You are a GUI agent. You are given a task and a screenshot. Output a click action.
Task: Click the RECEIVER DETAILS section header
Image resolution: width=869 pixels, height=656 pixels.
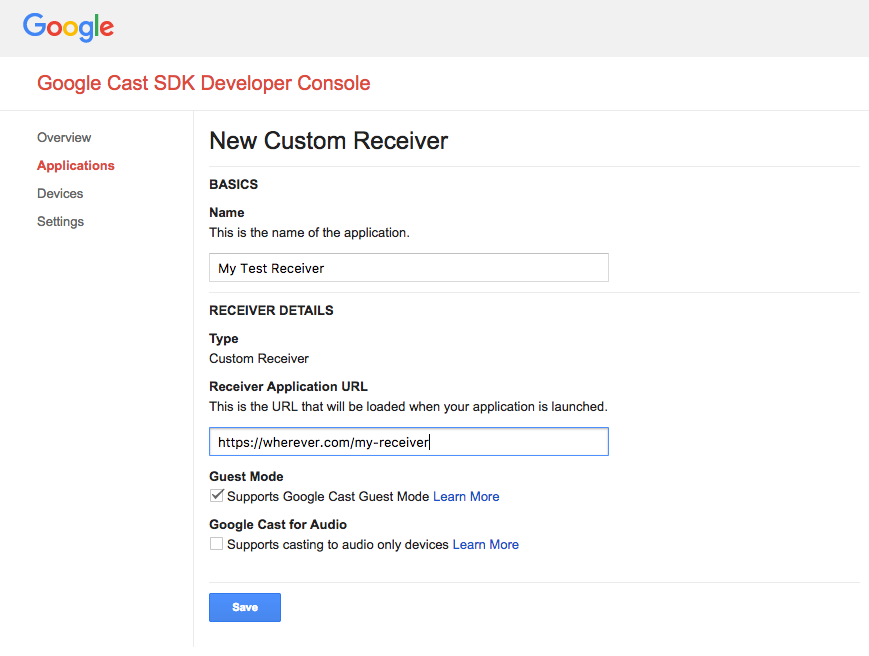[273, 310]
